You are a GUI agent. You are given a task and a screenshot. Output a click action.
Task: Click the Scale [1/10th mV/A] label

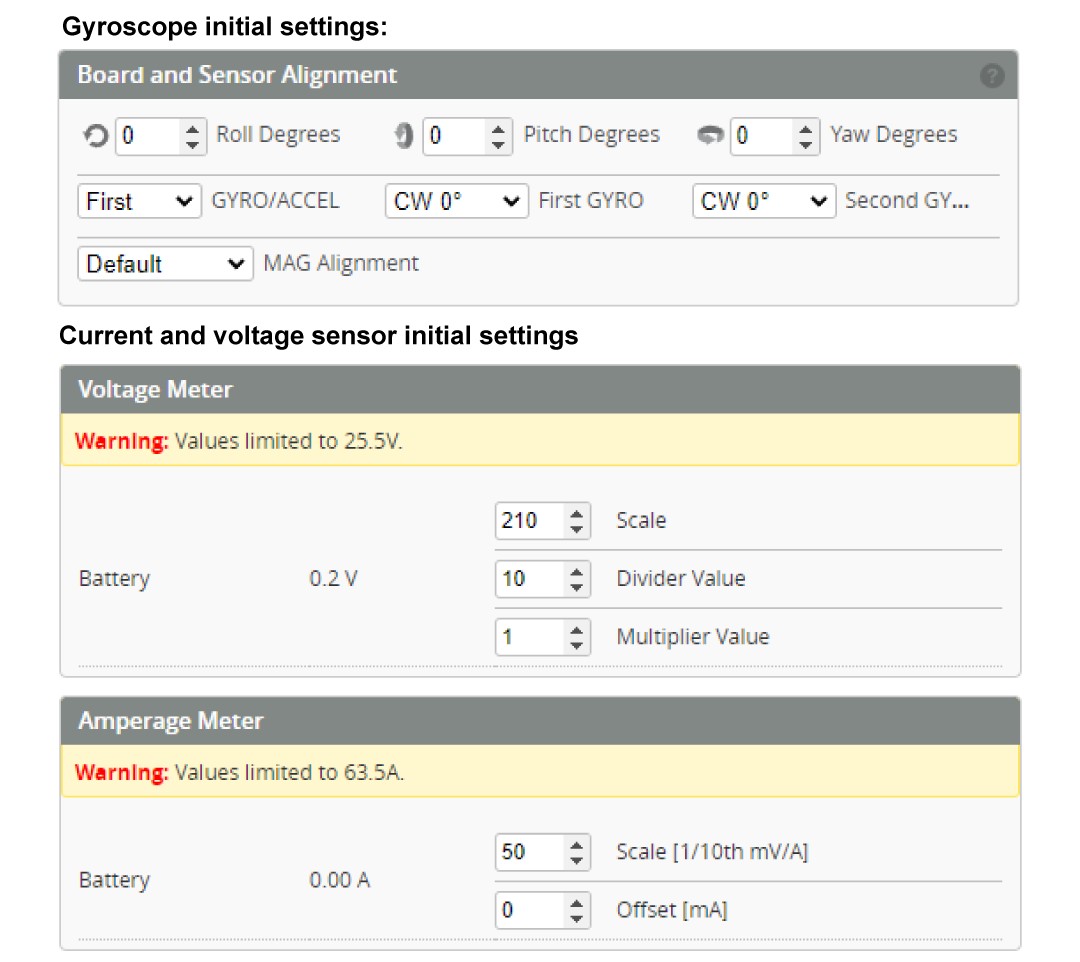pos(712,853)
